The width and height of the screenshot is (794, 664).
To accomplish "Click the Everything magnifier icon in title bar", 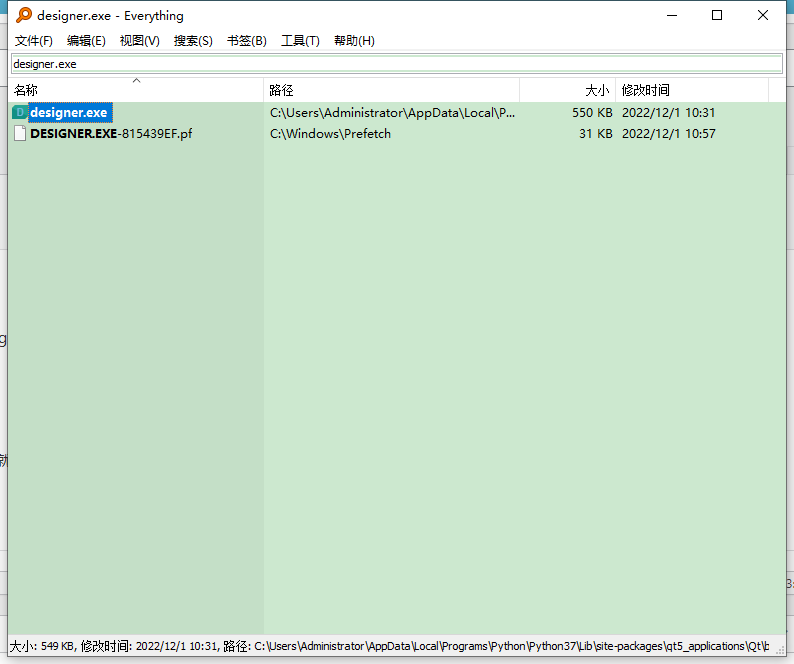I will pyautogui.click(x=24, y=15).
